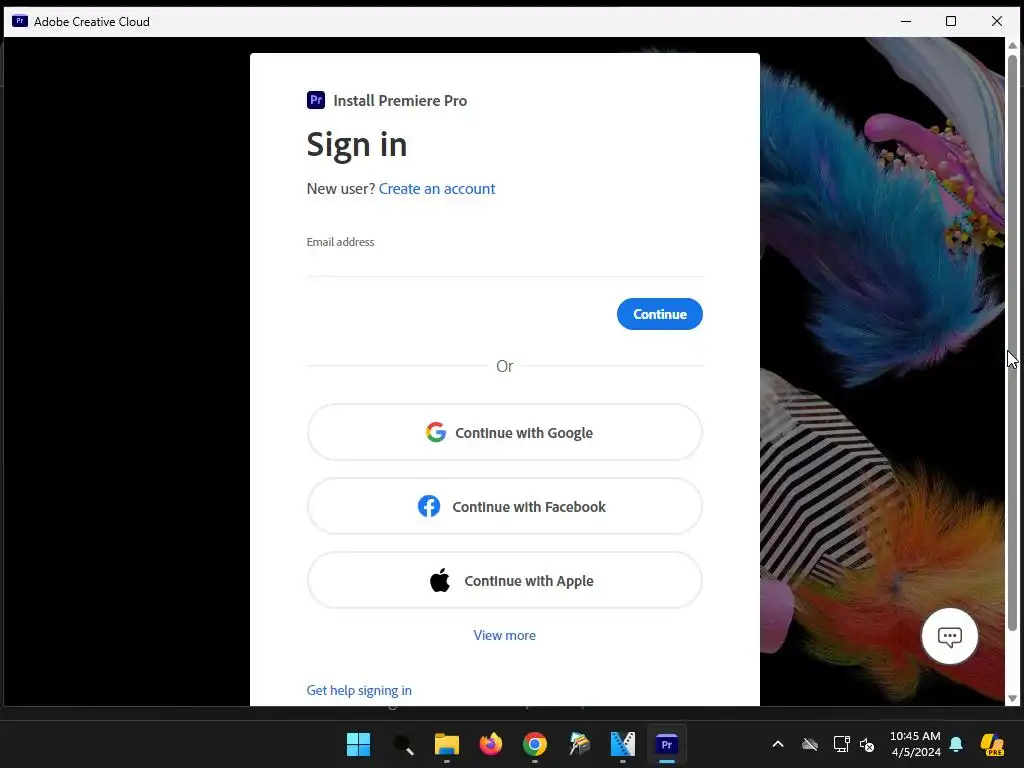Click the vertical scrollbar thumb
Viewport: 1024px width, 768px height.
click(1012, 343)
